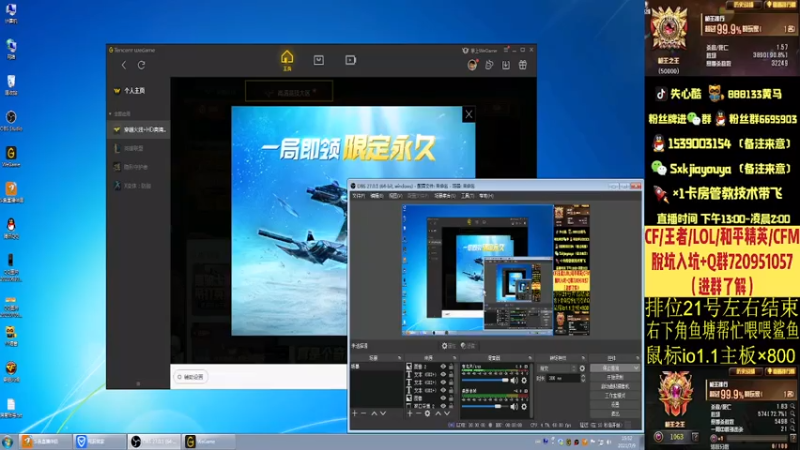Collapse 全部应用 section in WeGame sidebar
The height and width of the screenshot is (450, 800).
[x=110, y=114]
